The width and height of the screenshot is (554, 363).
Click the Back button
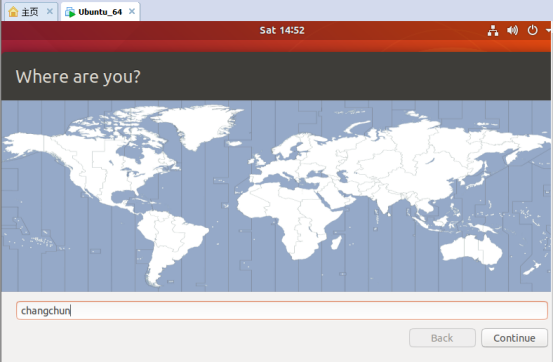(442, 338)
